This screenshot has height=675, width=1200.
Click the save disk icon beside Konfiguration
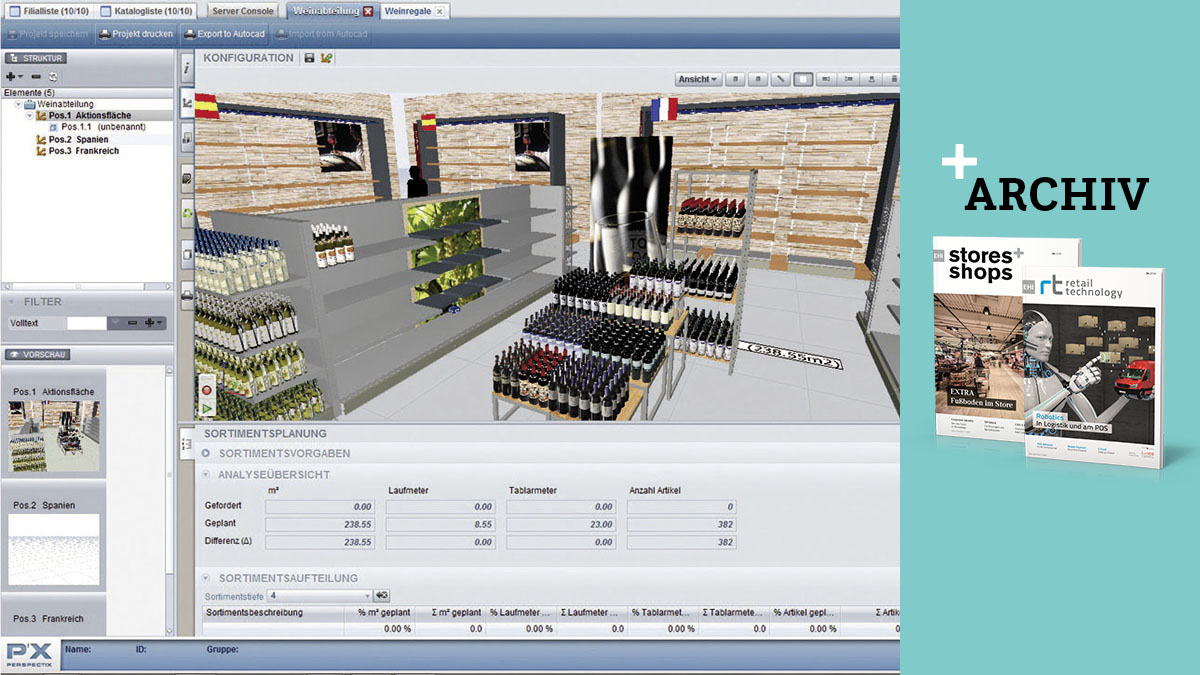coord(309,58)
